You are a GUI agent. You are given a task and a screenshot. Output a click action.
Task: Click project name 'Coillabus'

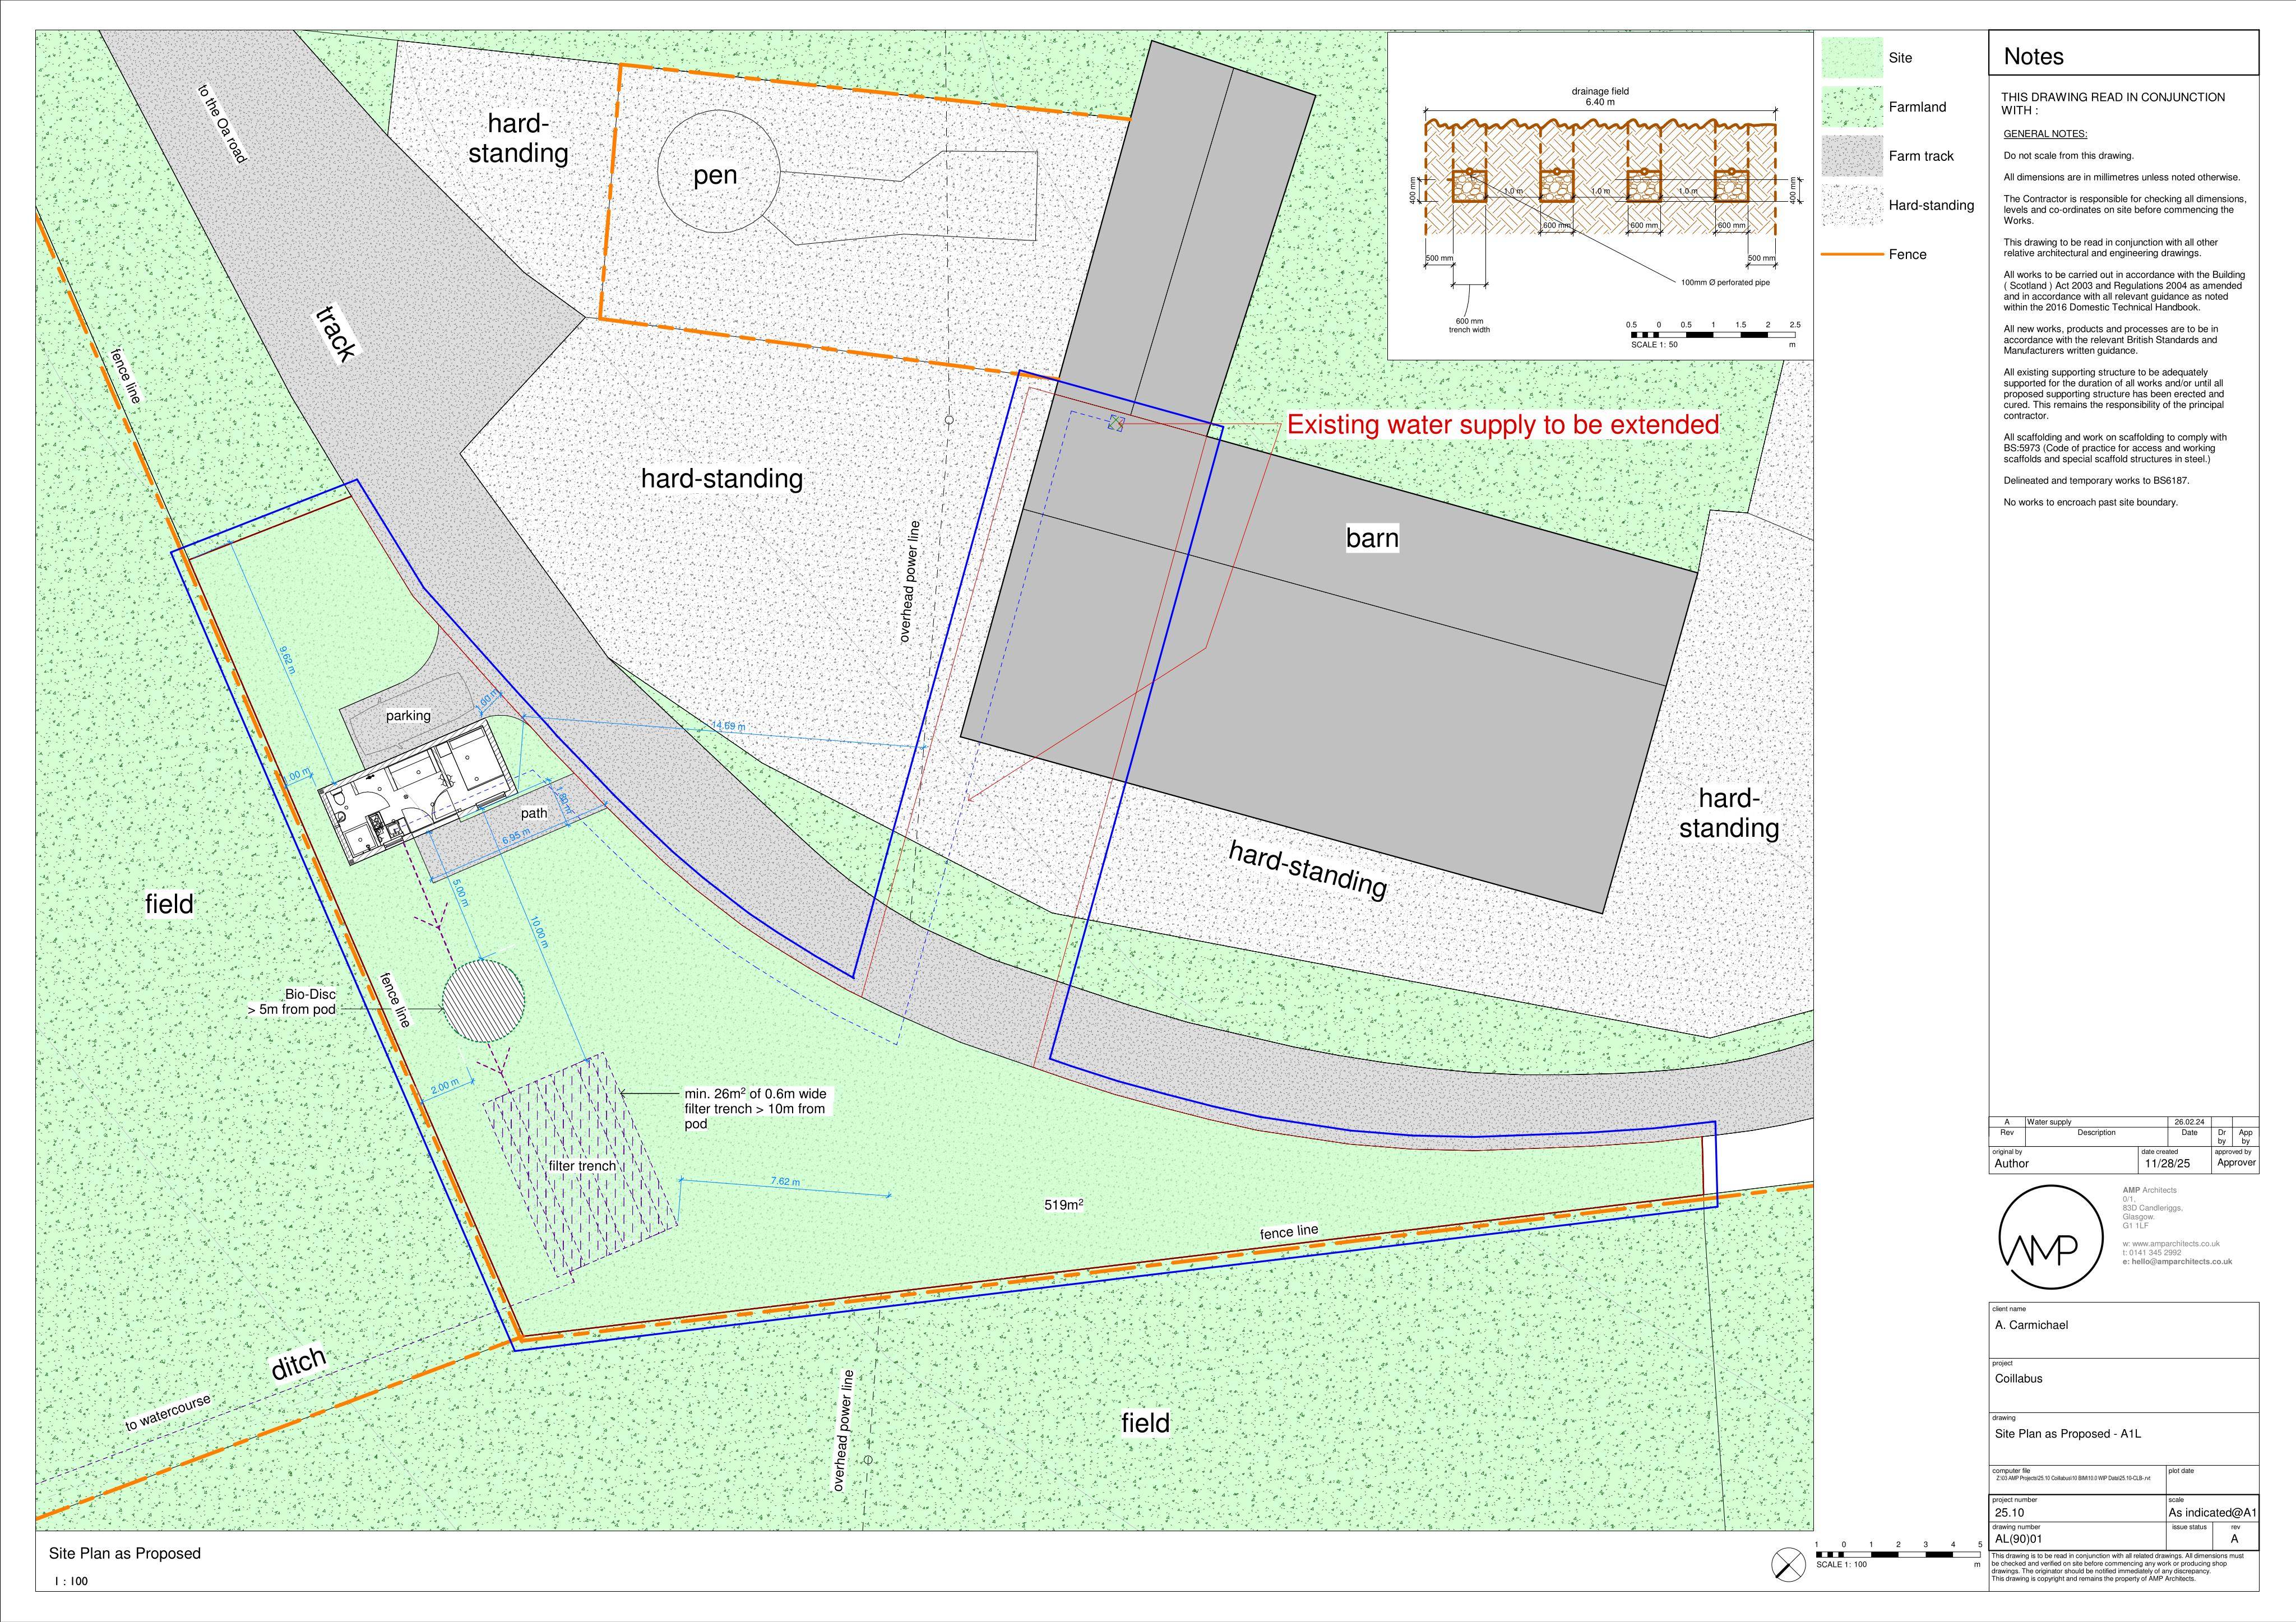pyautogui.click(x=2018, y=1378)
